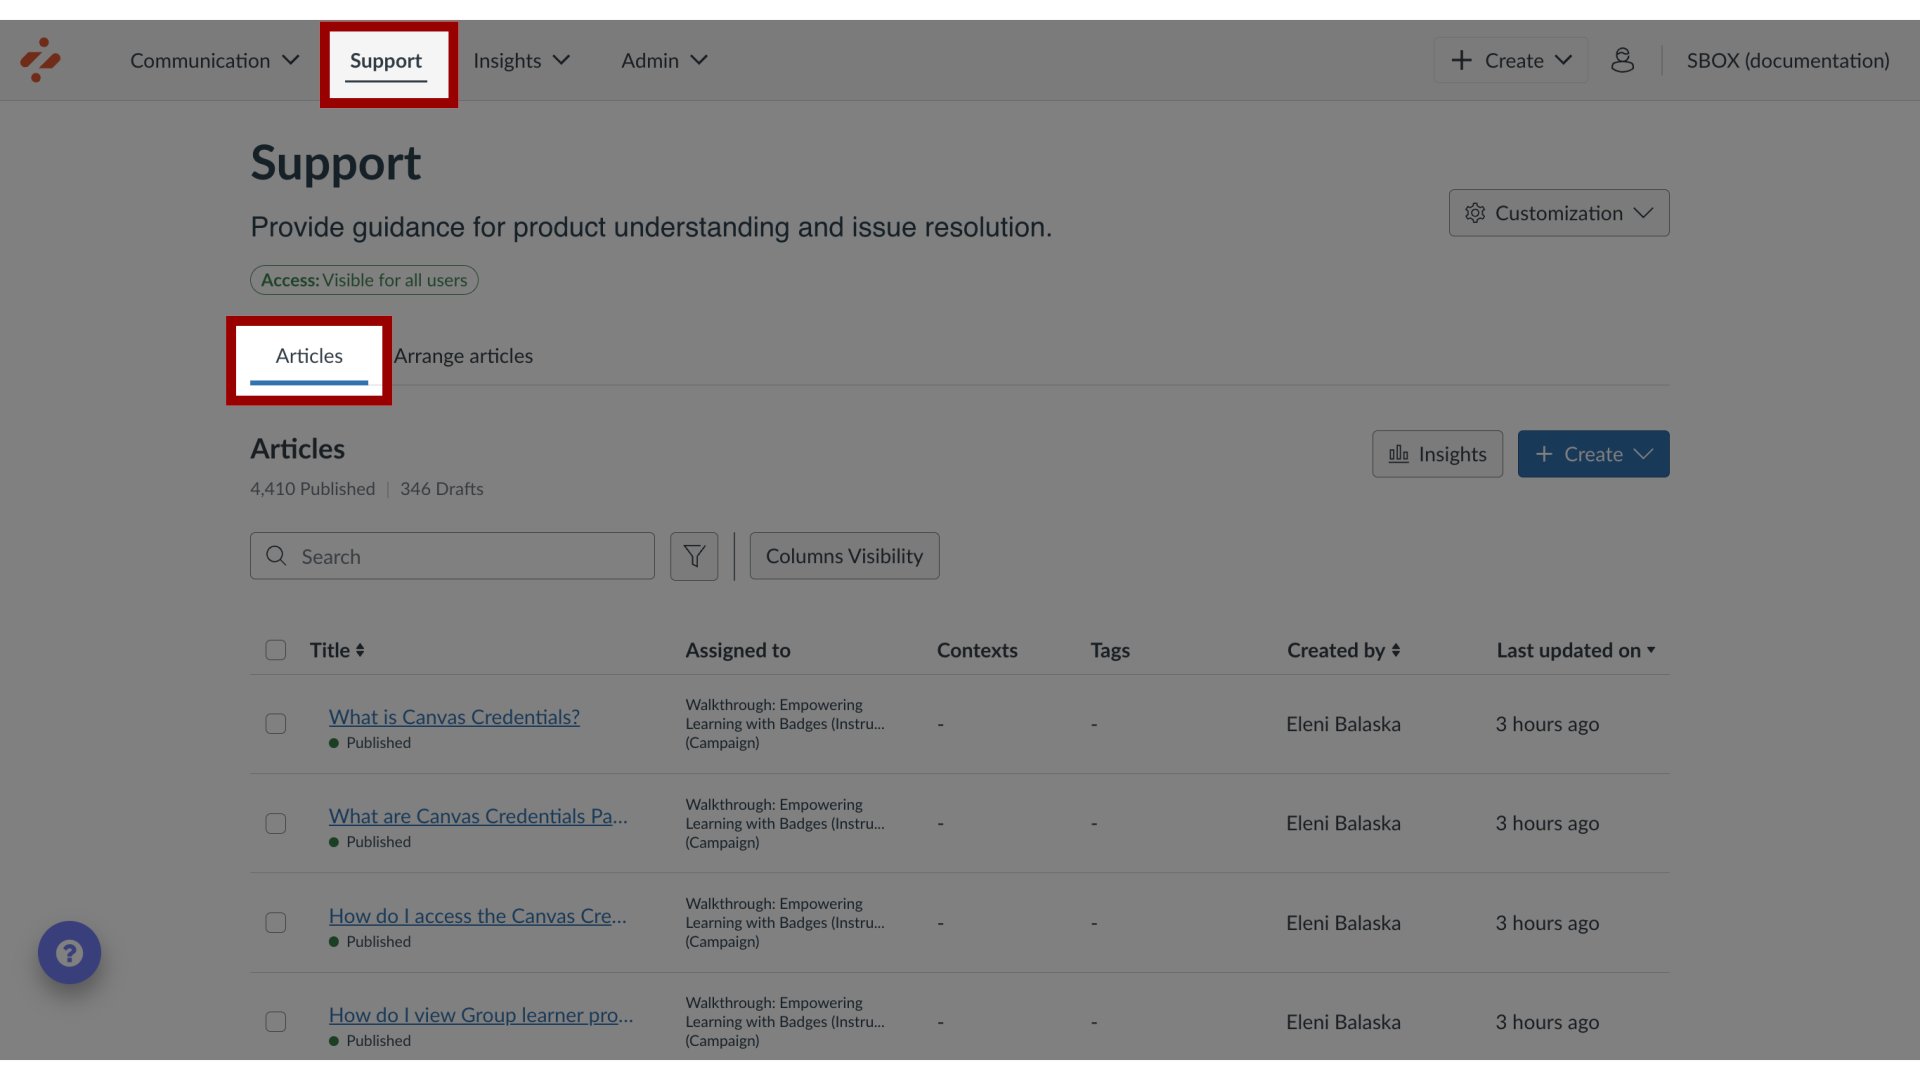The width and height of the screenshot is (1920, 1080).
Task: Click the 'Access: Visible for all users' badge
Action: click(364, 280)
